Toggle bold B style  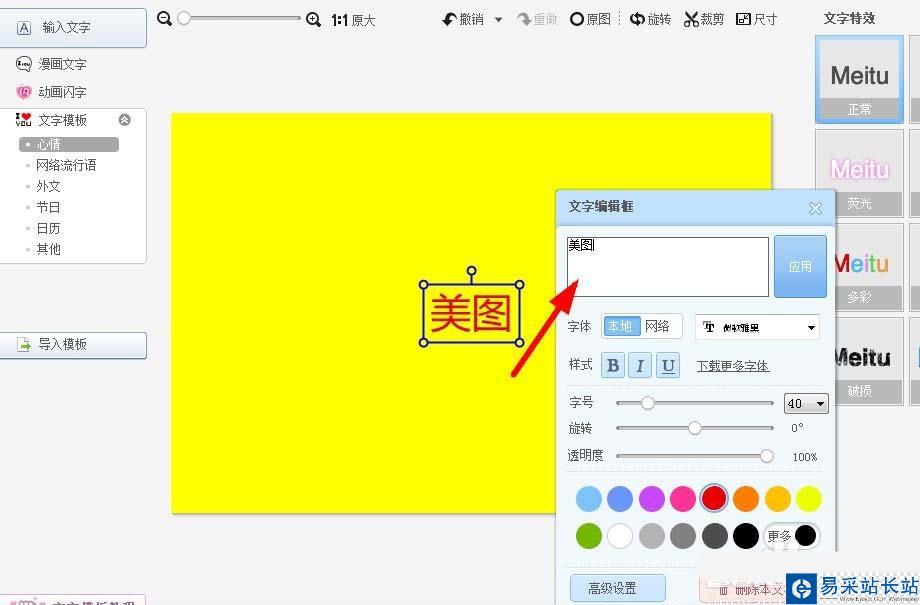(x=613, y=366)
